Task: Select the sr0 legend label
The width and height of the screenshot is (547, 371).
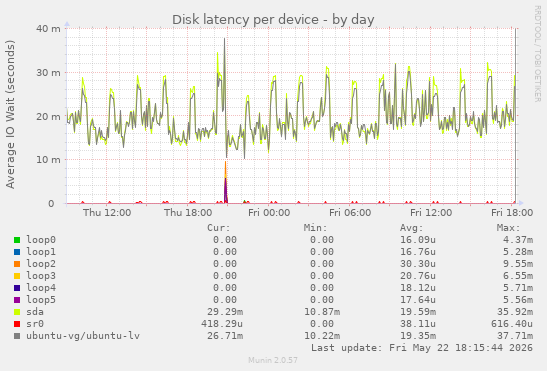Action: tap(35, 324)
